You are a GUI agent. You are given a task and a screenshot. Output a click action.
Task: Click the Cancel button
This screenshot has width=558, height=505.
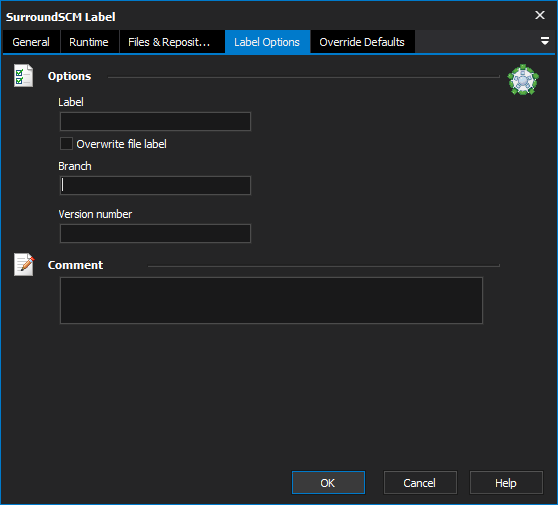(x=420, y=483)
